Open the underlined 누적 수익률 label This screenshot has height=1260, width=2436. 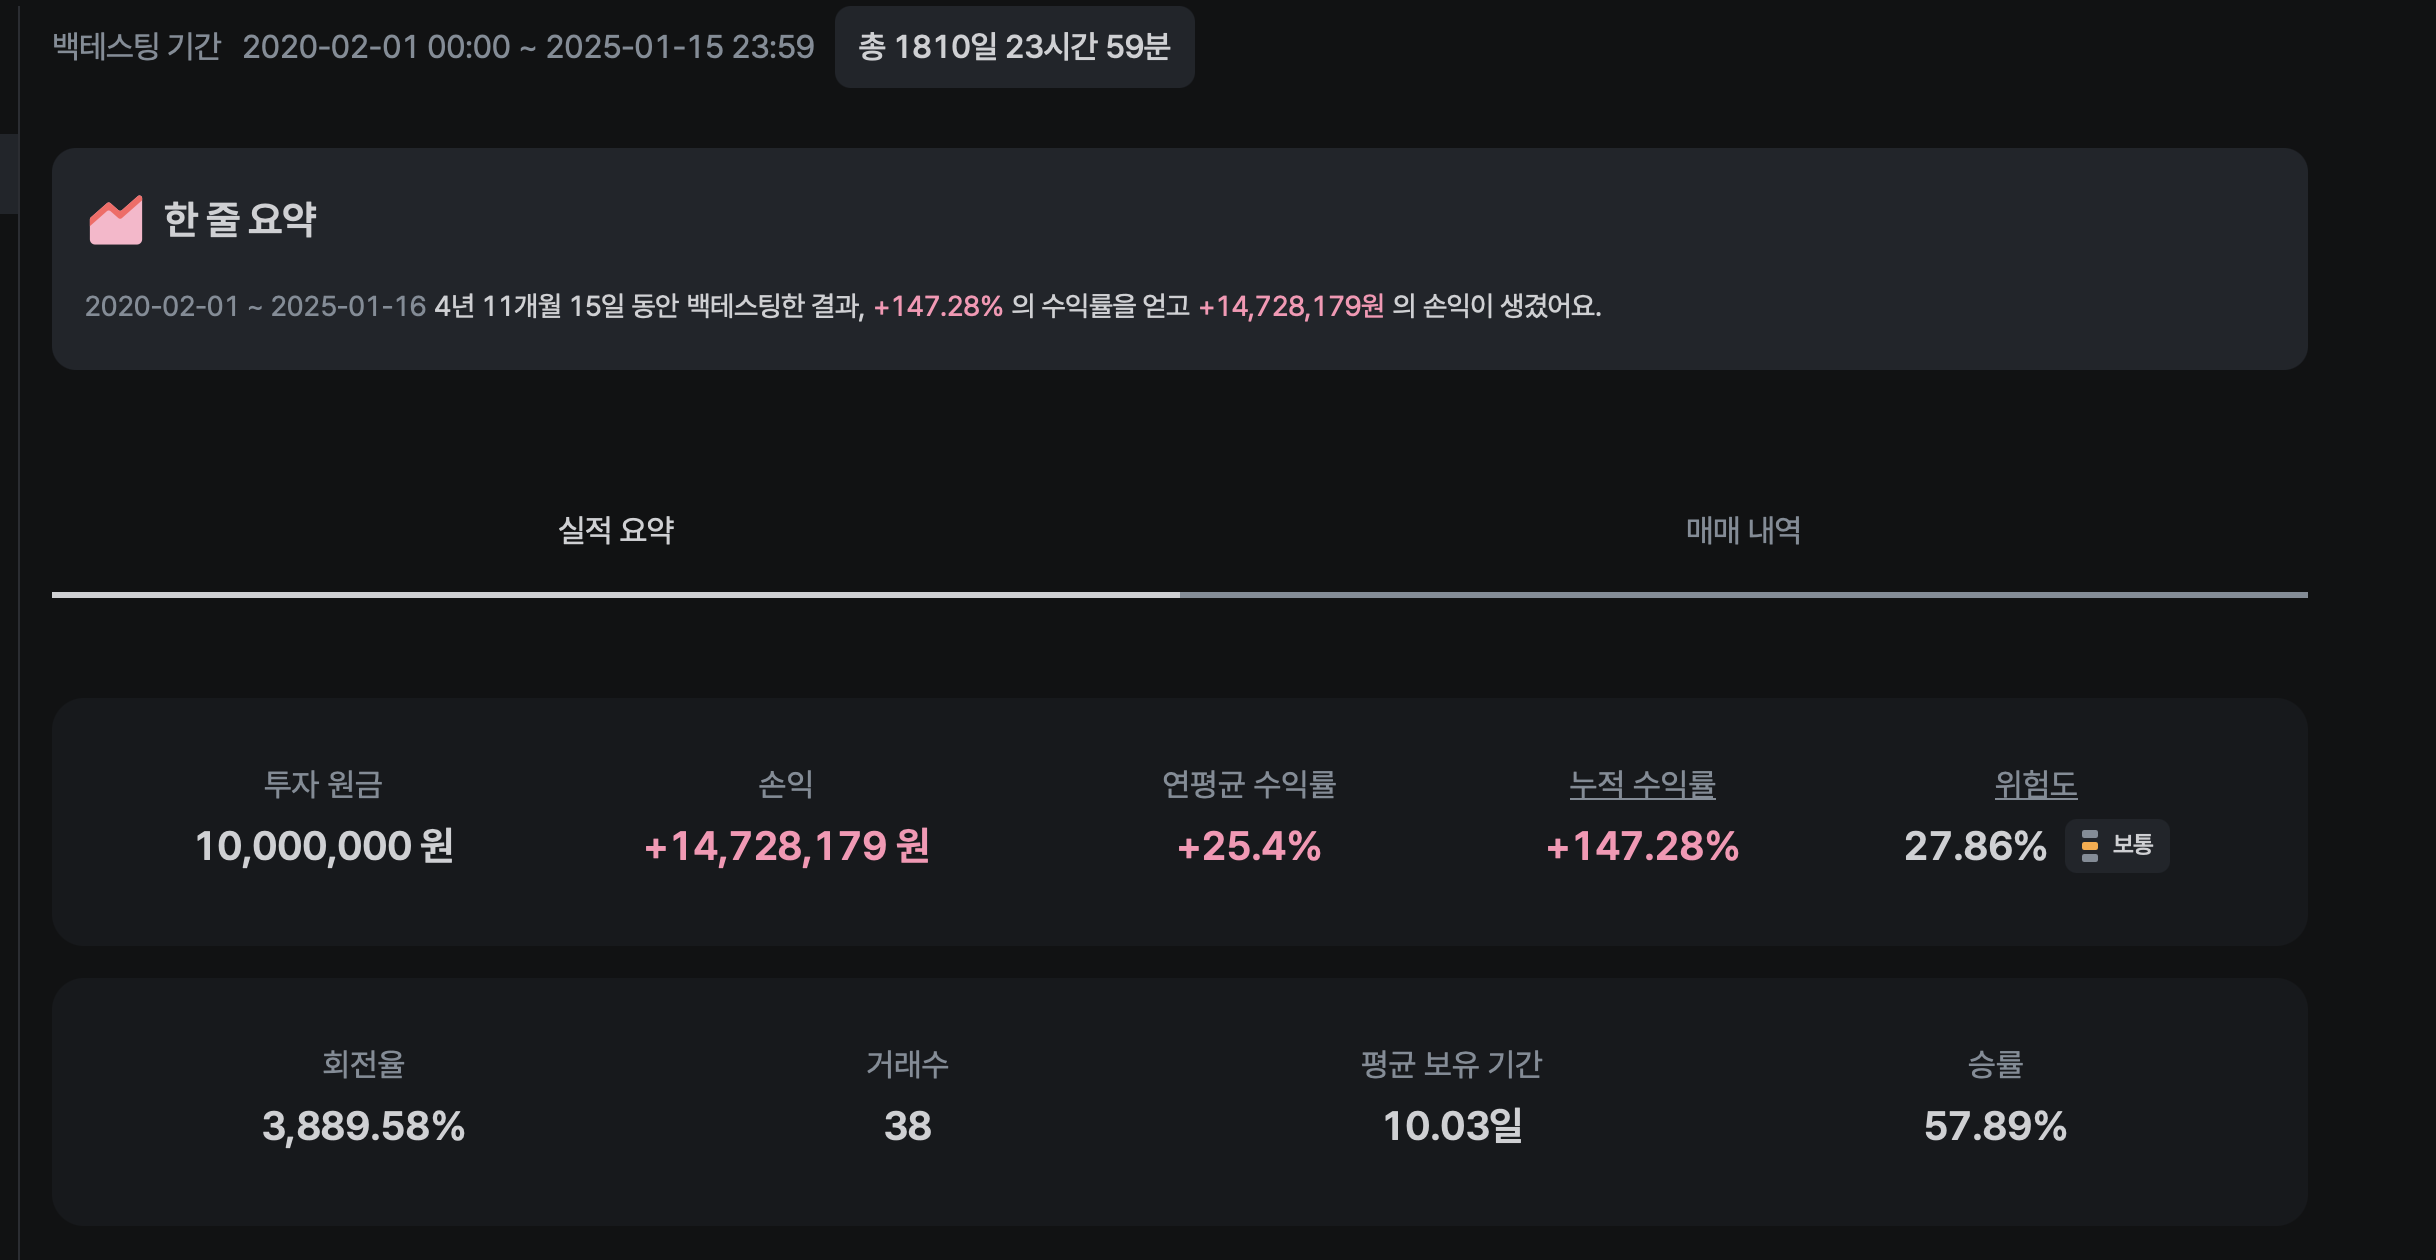pyautogui.click(x=1642, y=785)
